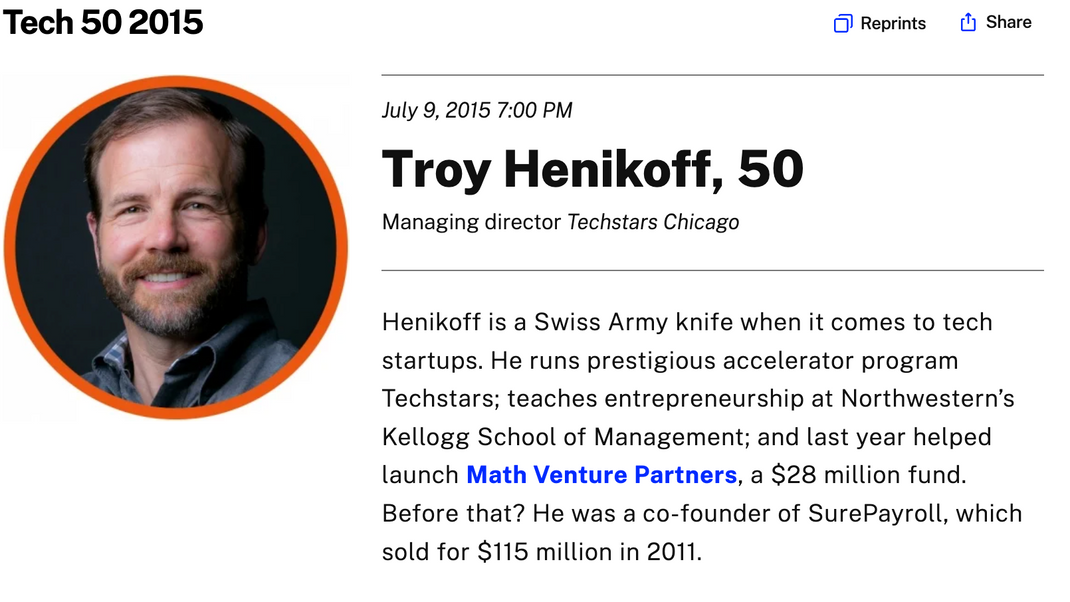The image size is (1070, 602).
Task: Click the July 9, 2015 timestamp
Action: point(477,110)
